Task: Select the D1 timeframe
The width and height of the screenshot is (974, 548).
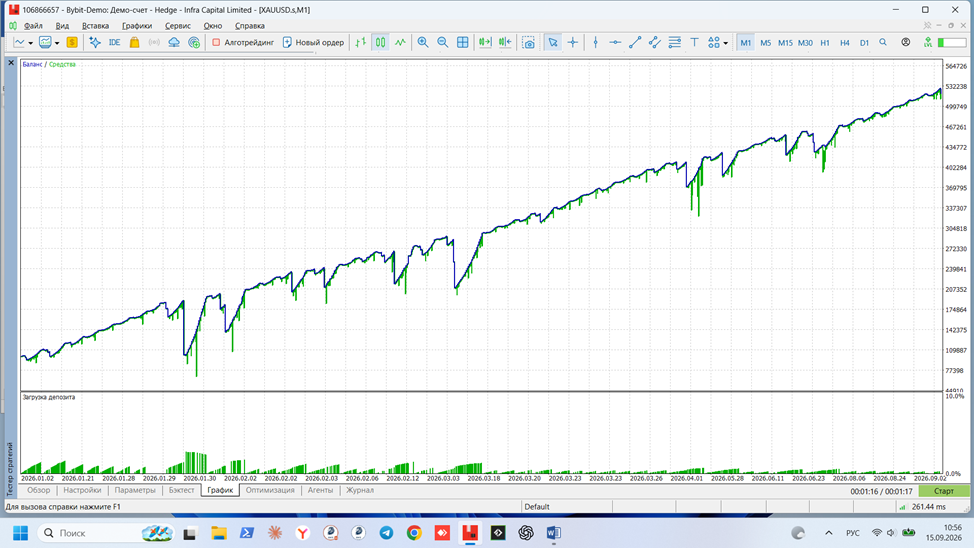Action: pyautogui.click(x=864, y=43)
